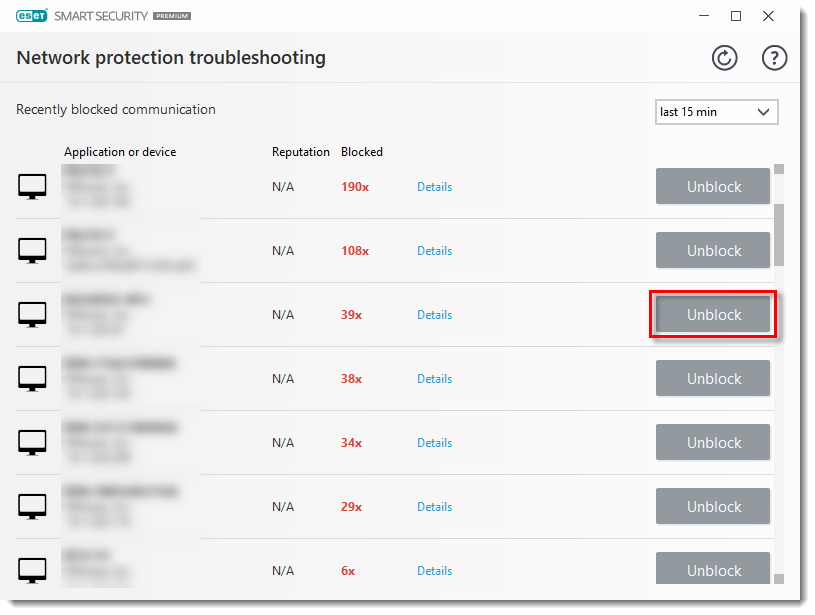Show Details for the 29x blocked entry
The height and width of the screenshot is (615, 815).
pyautogui.click(x=434, y=507)
